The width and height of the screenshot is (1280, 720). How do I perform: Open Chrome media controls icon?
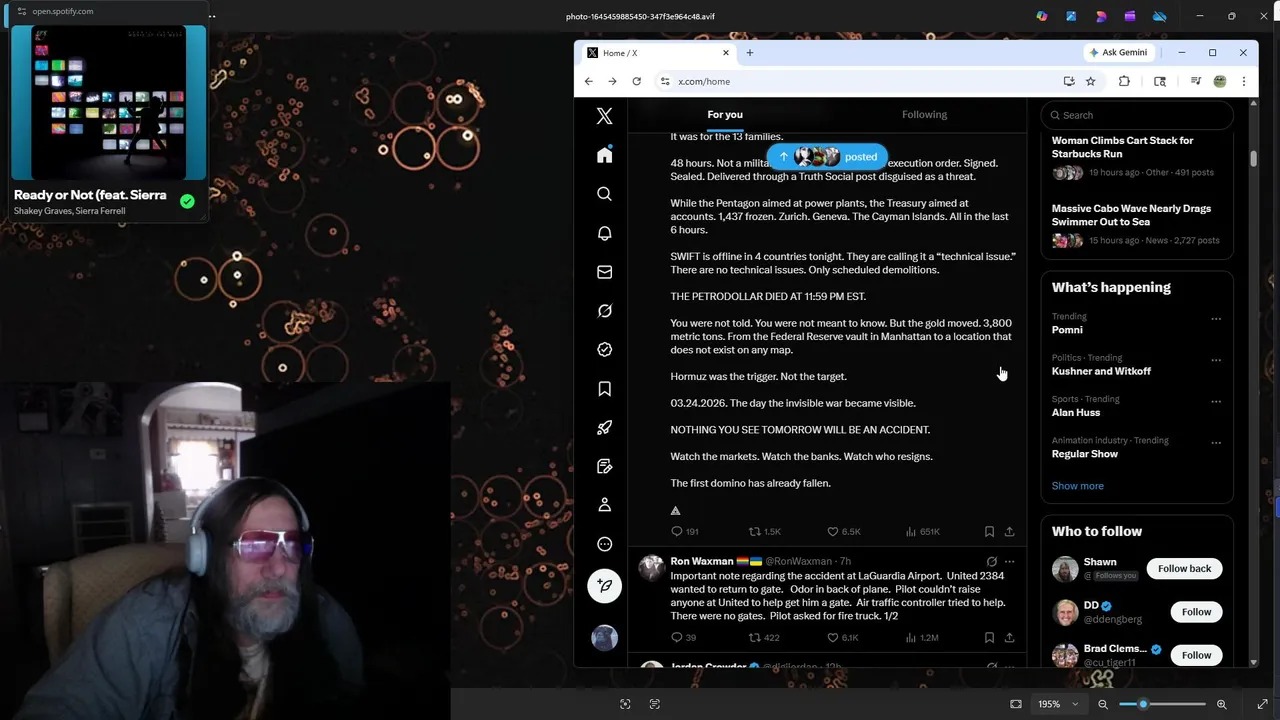pos(1195,81)
